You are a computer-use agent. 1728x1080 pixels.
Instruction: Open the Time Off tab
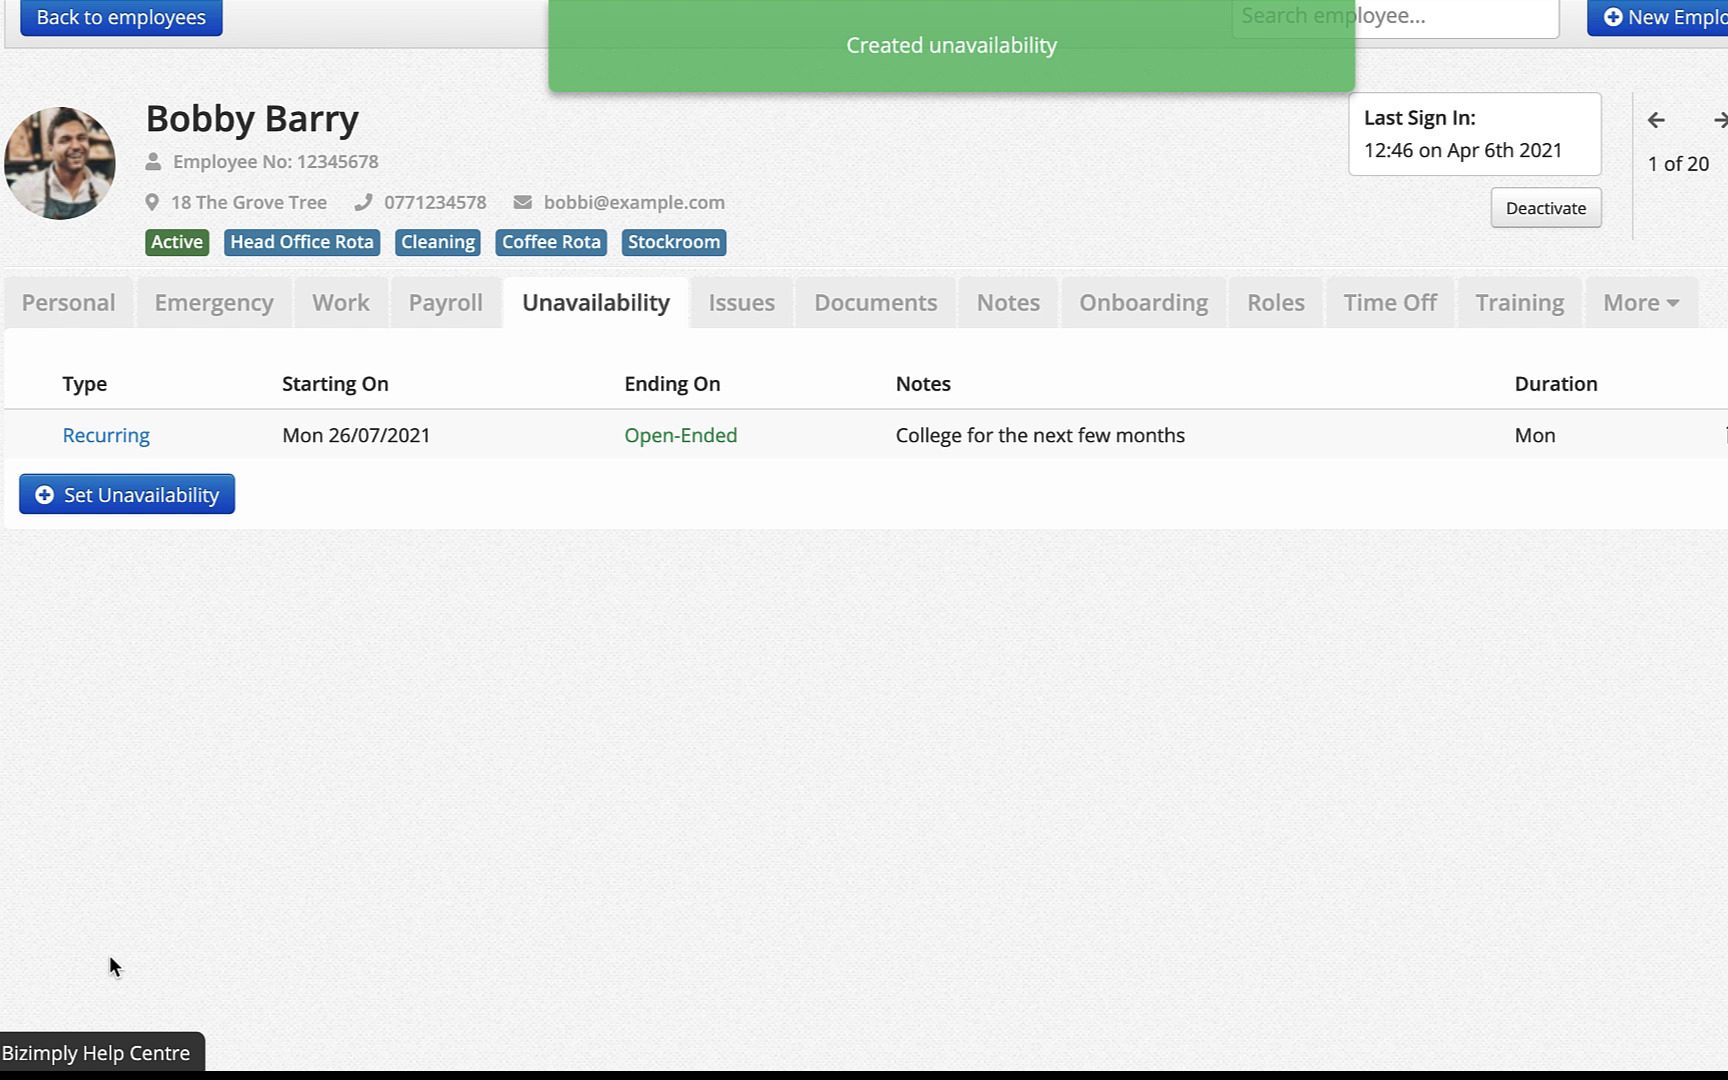click(x=1389, y=303)
